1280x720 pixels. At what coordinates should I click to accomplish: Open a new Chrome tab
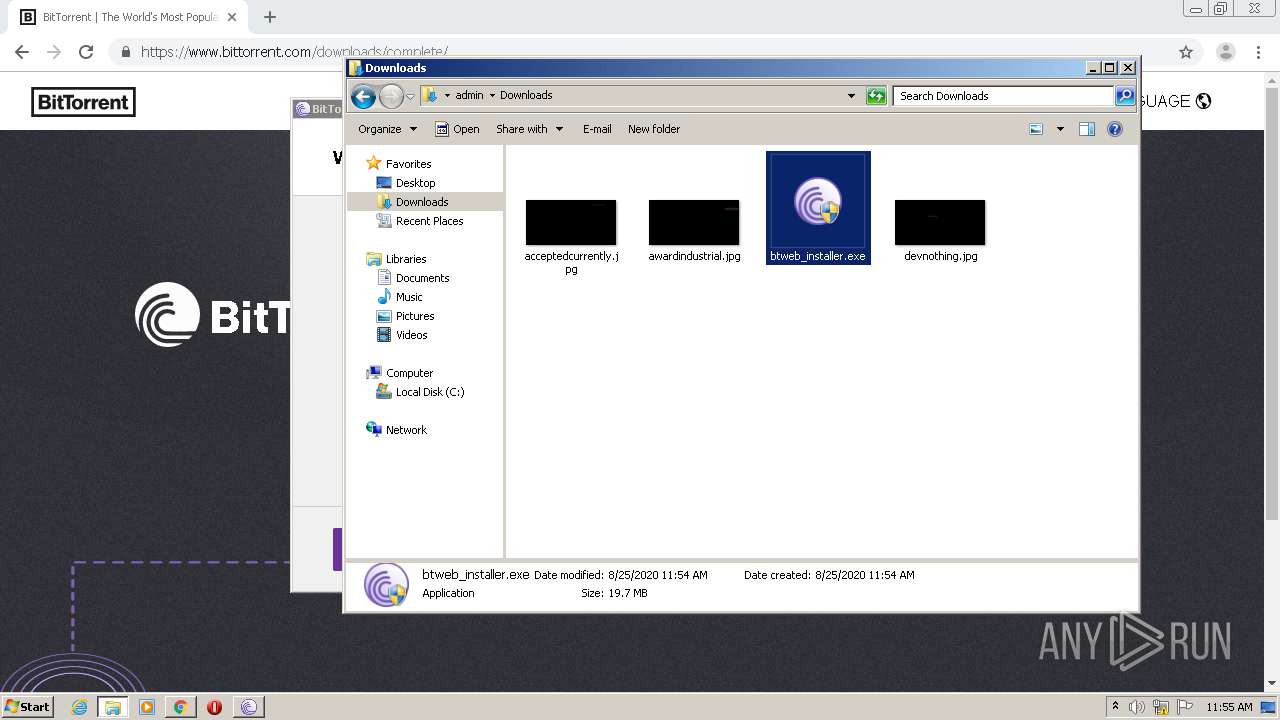(269, 17)
